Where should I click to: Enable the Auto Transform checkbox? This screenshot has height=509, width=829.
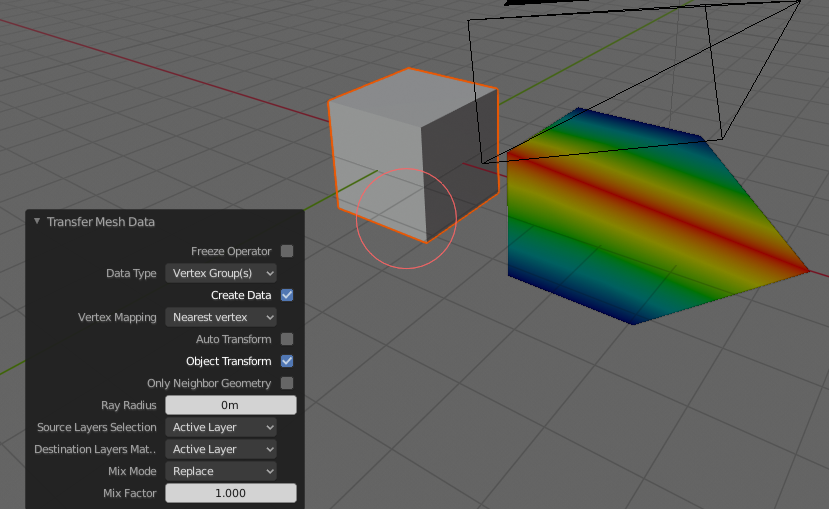pos(287,339)
